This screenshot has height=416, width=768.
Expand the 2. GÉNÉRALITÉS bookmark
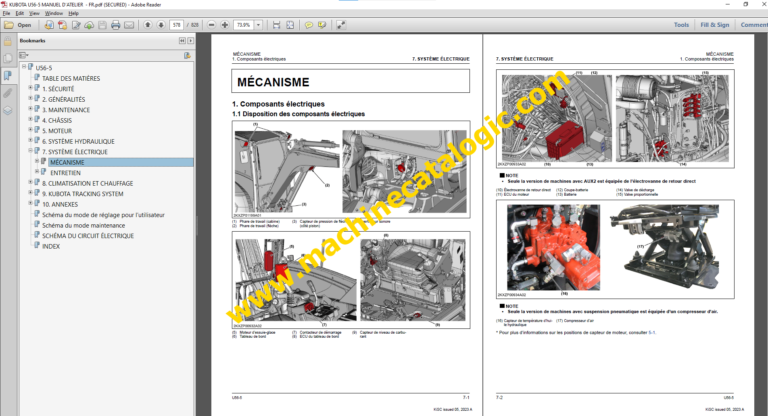(x=30, y=98)
